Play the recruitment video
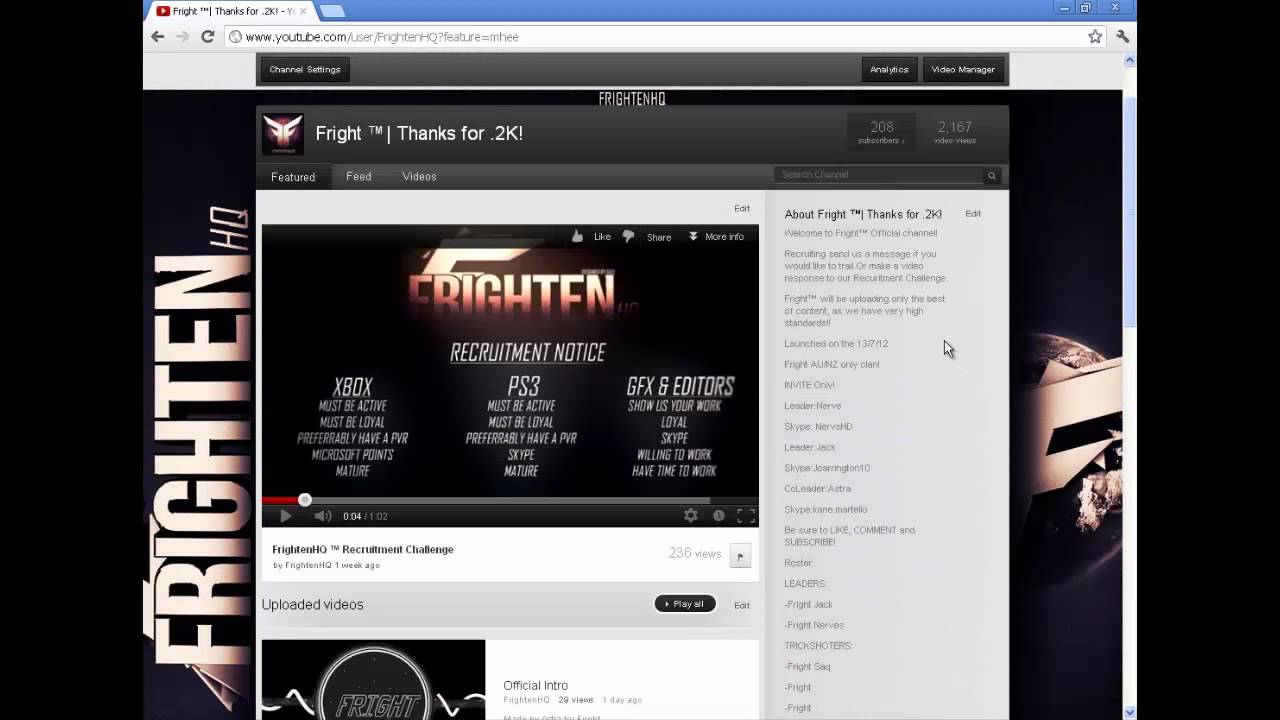Viewport: 1280px width, 720px height. click(285, 516)
